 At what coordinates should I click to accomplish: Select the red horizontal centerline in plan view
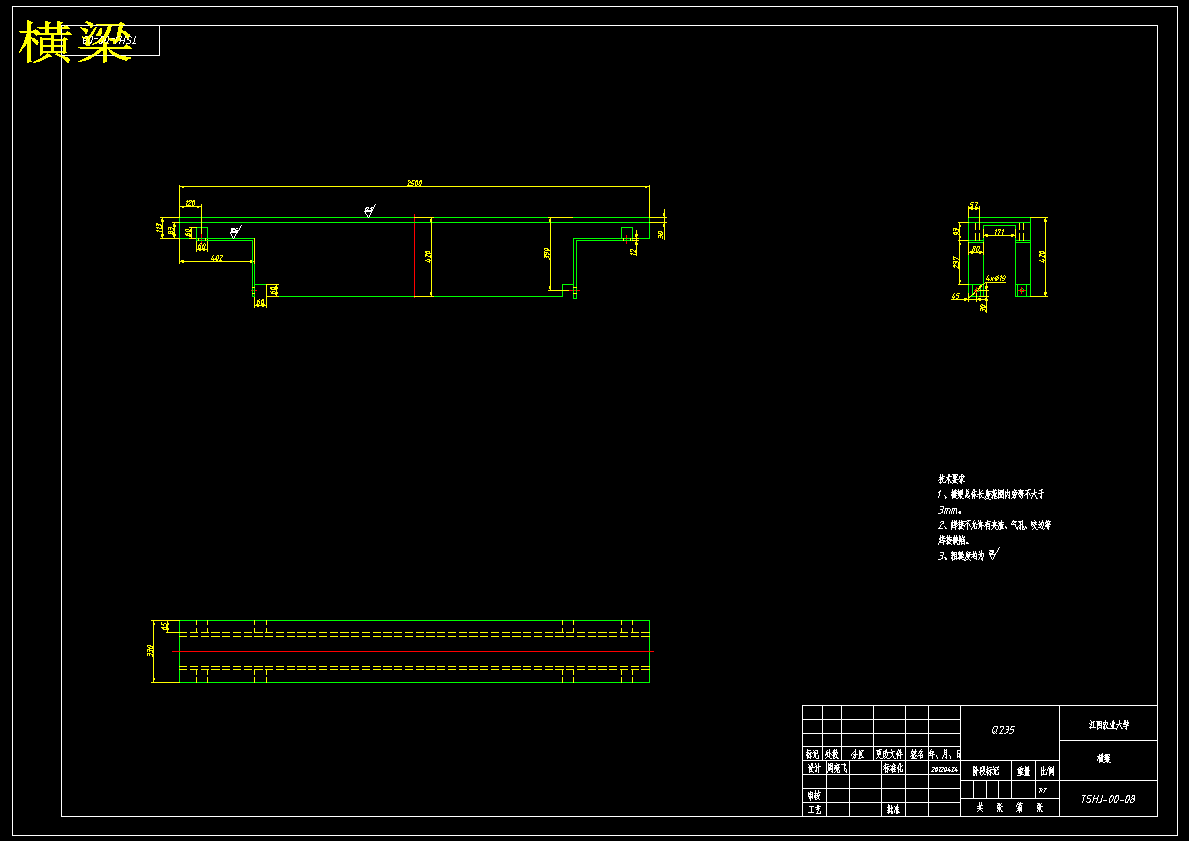click(413, 651)
